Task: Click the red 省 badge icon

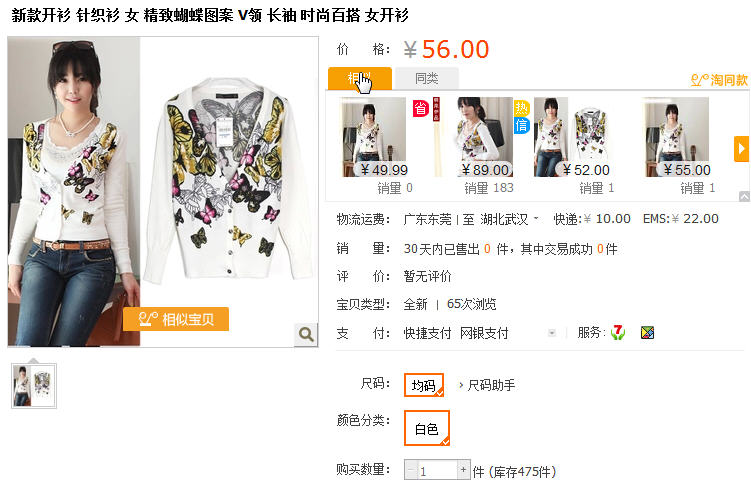Action: pyautogui.click(x=421, y=109)
